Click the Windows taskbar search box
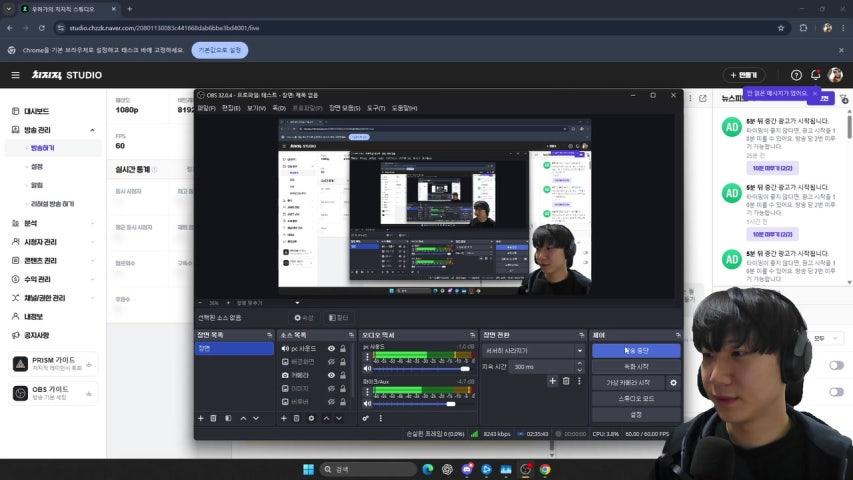The image size is (853, 480). pos(360,468)
